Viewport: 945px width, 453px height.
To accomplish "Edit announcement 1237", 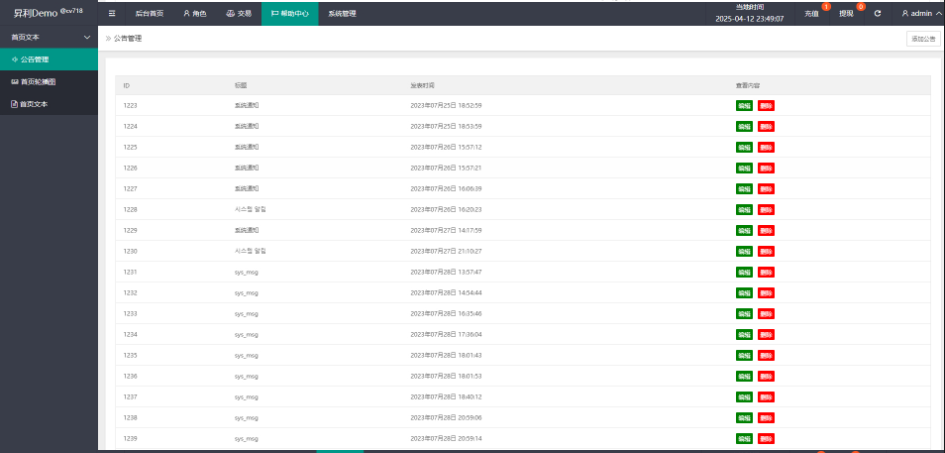I will coord(744,397).
